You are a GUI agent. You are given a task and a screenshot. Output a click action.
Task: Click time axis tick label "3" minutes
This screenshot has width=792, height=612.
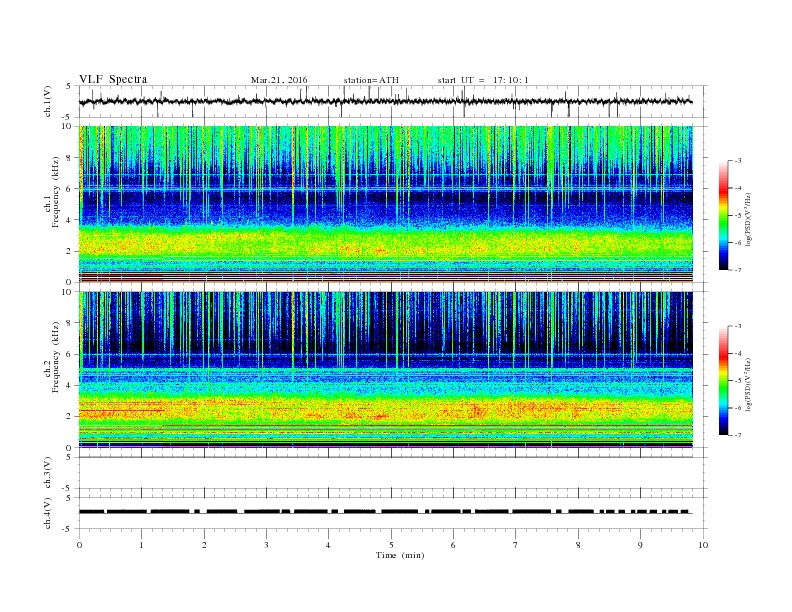pos(266,545)
